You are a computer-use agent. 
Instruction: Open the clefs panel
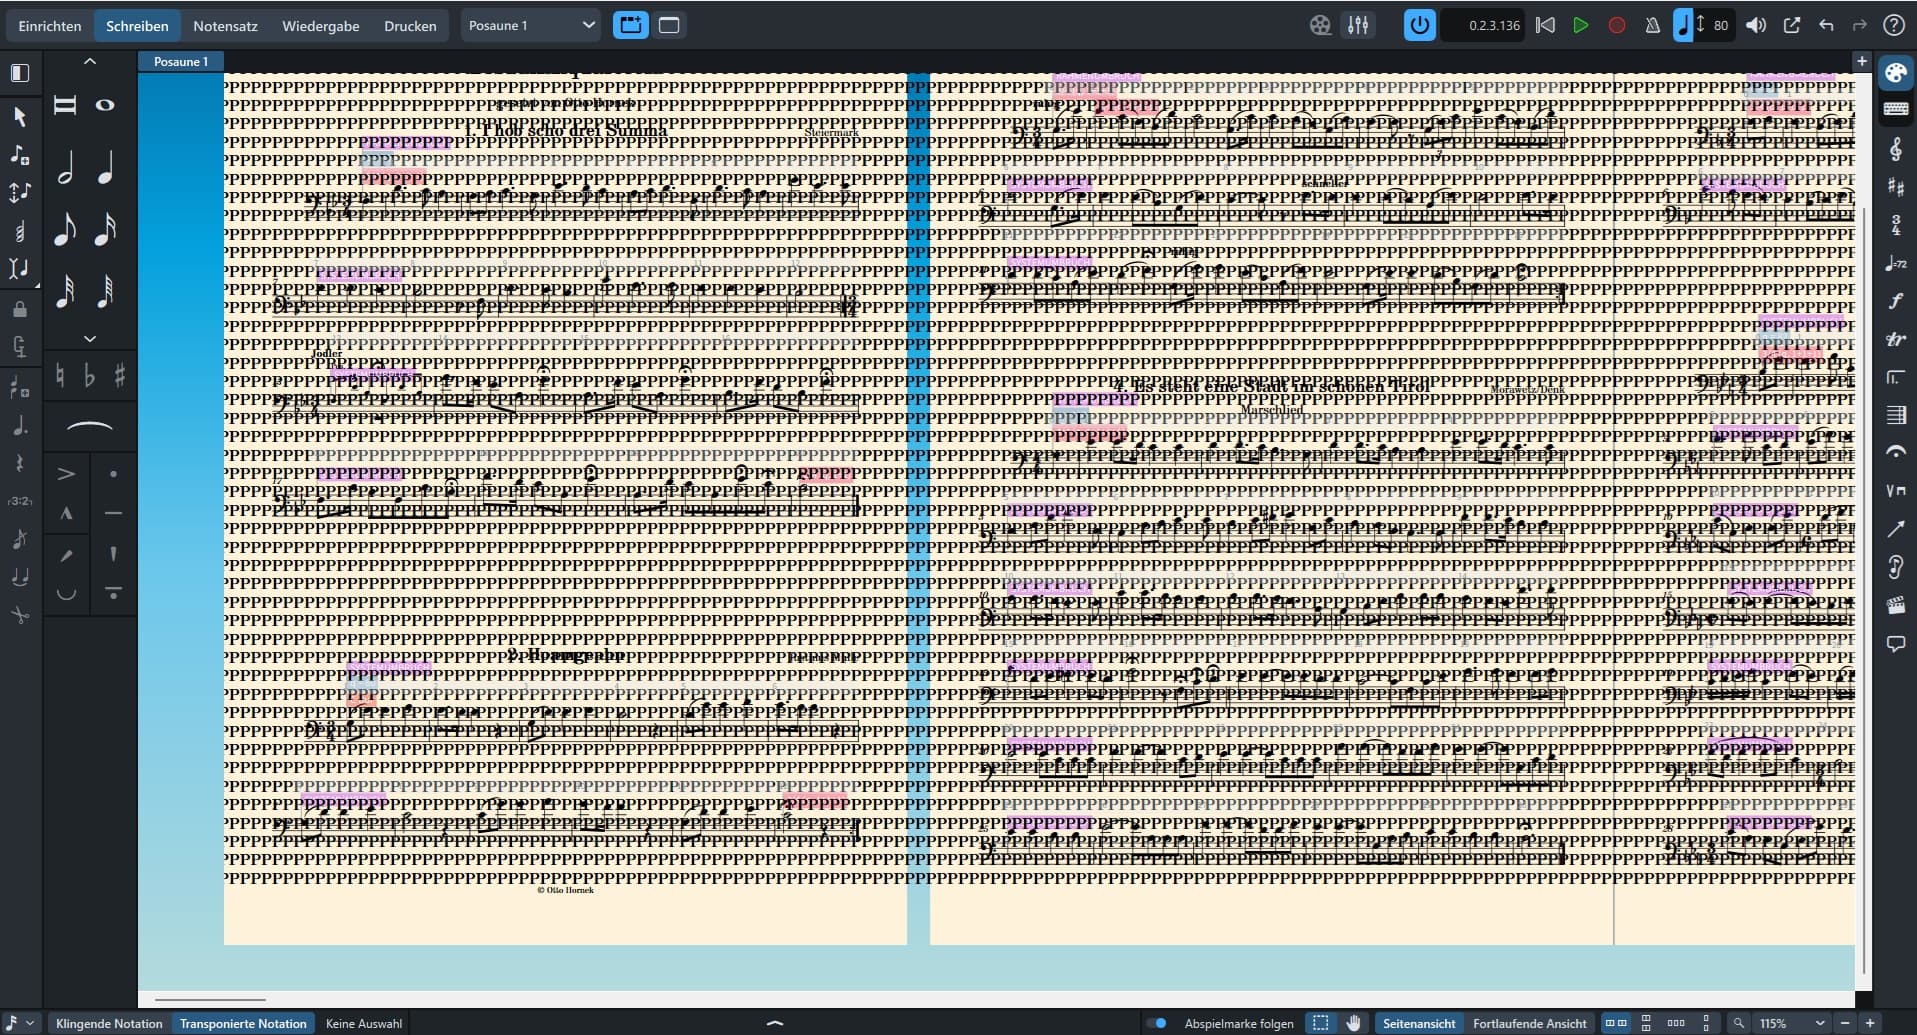pos(1895,149)
